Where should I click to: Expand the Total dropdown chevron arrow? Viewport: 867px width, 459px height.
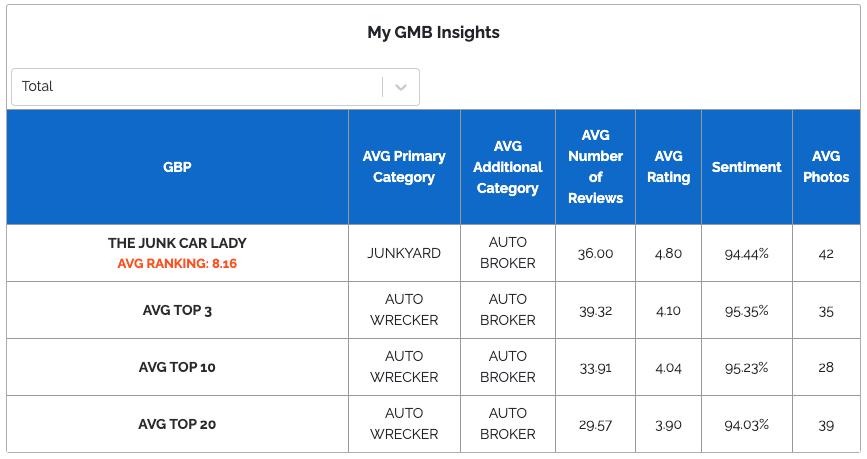401,87
